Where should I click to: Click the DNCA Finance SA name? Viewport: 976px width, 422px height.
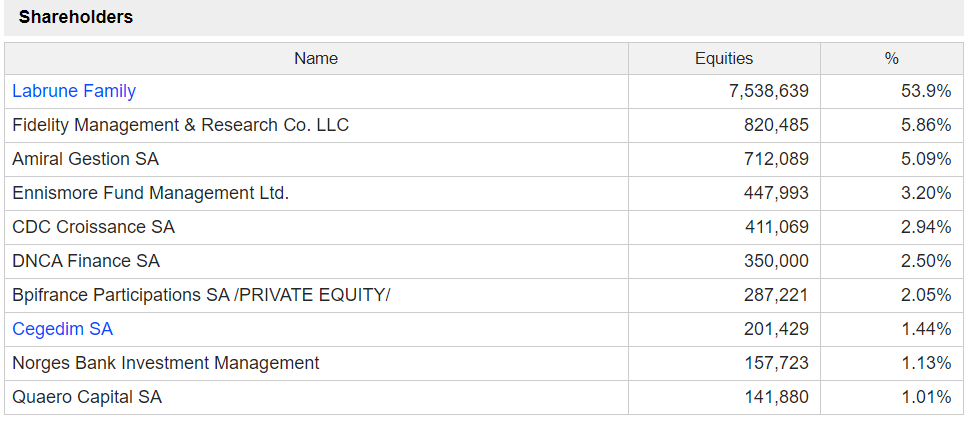tap(86, 261)
